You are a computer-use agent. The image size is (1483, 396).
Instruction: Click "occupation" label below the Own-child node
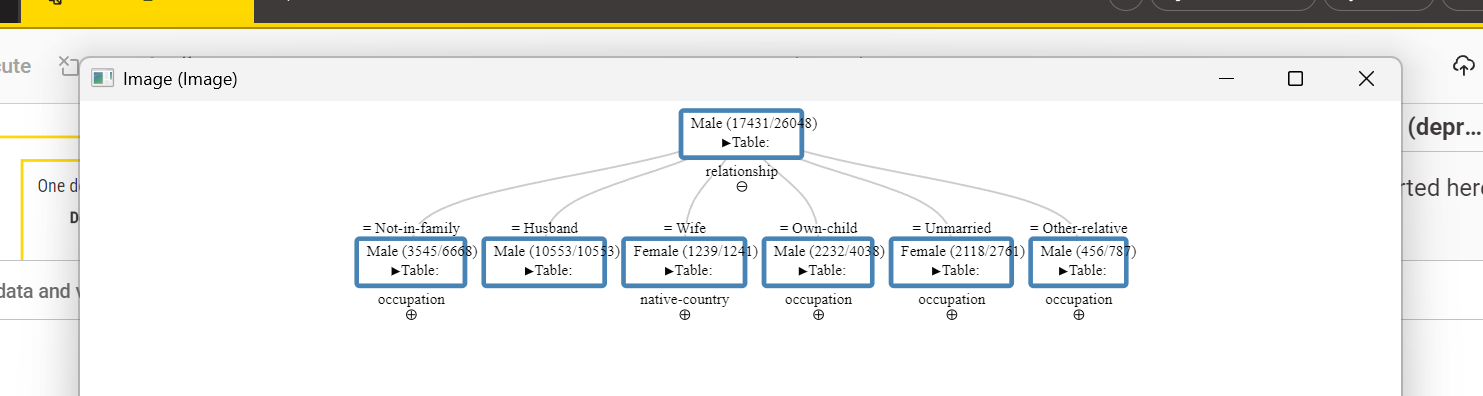818,299
